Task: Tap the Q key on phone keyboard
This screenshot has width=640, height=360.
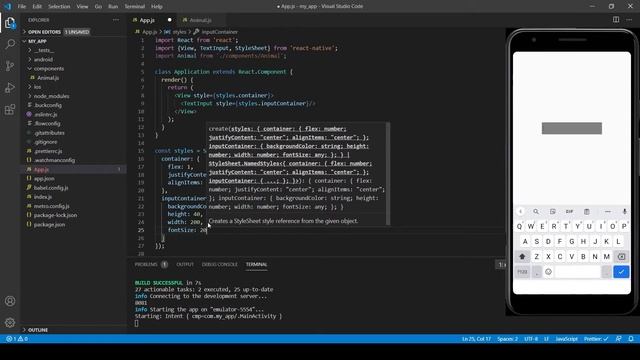Action: tap(519, 226)
